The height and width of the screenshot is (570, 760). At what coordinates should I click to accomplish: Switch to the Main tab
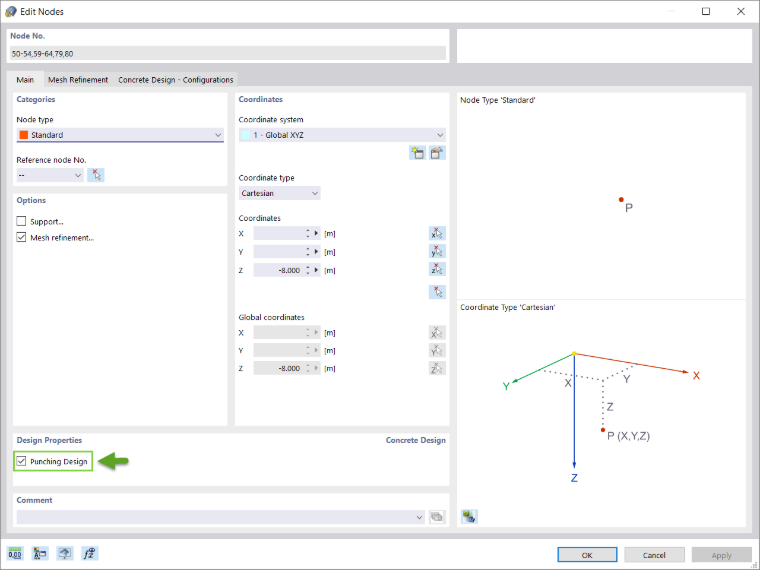pyautogui.click(x=25, y=79)
